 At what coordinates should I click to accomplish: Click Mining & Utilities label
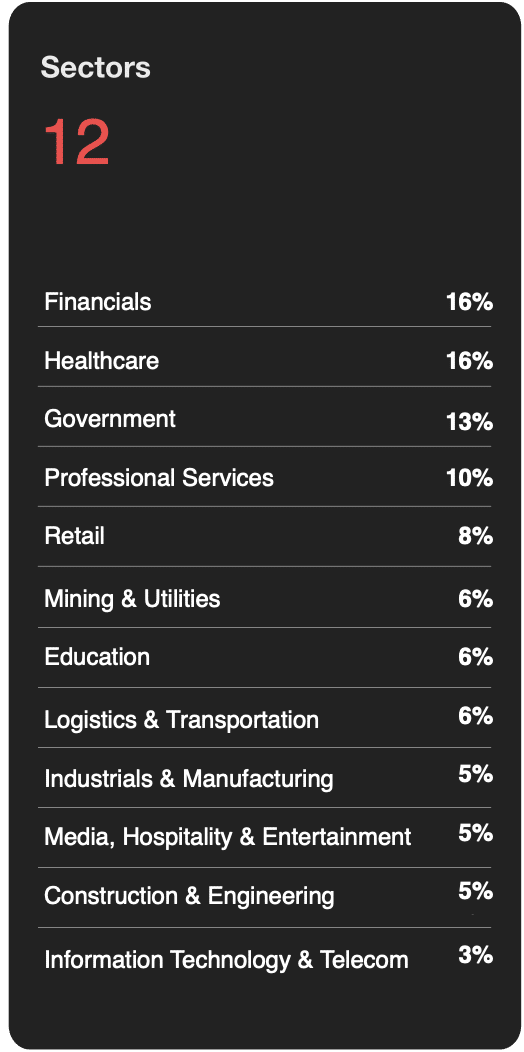pyautogui.click(x=132, y=598)
